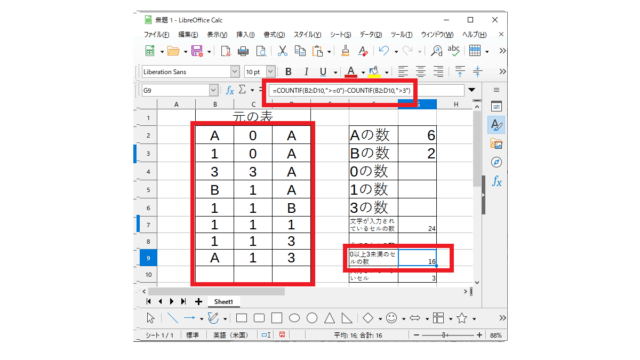This screenshot has width=640, height=360.
Task: Toggle Align Right
Action: [438, 72]
